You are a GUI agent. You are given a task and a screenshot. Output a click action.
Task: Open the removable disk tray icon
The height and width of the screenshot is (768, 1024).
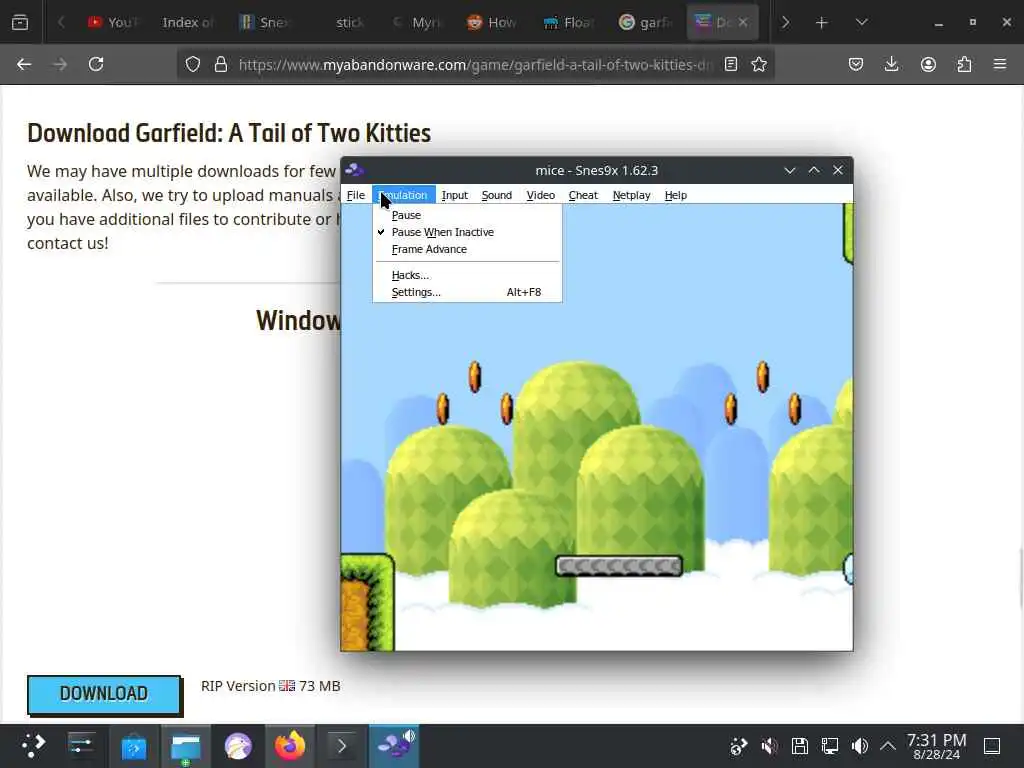[799, 746]
